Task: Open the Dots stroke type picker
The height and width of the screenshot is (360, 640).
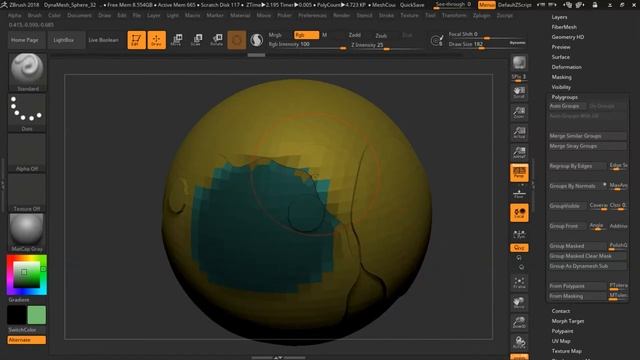Action: 27,112
